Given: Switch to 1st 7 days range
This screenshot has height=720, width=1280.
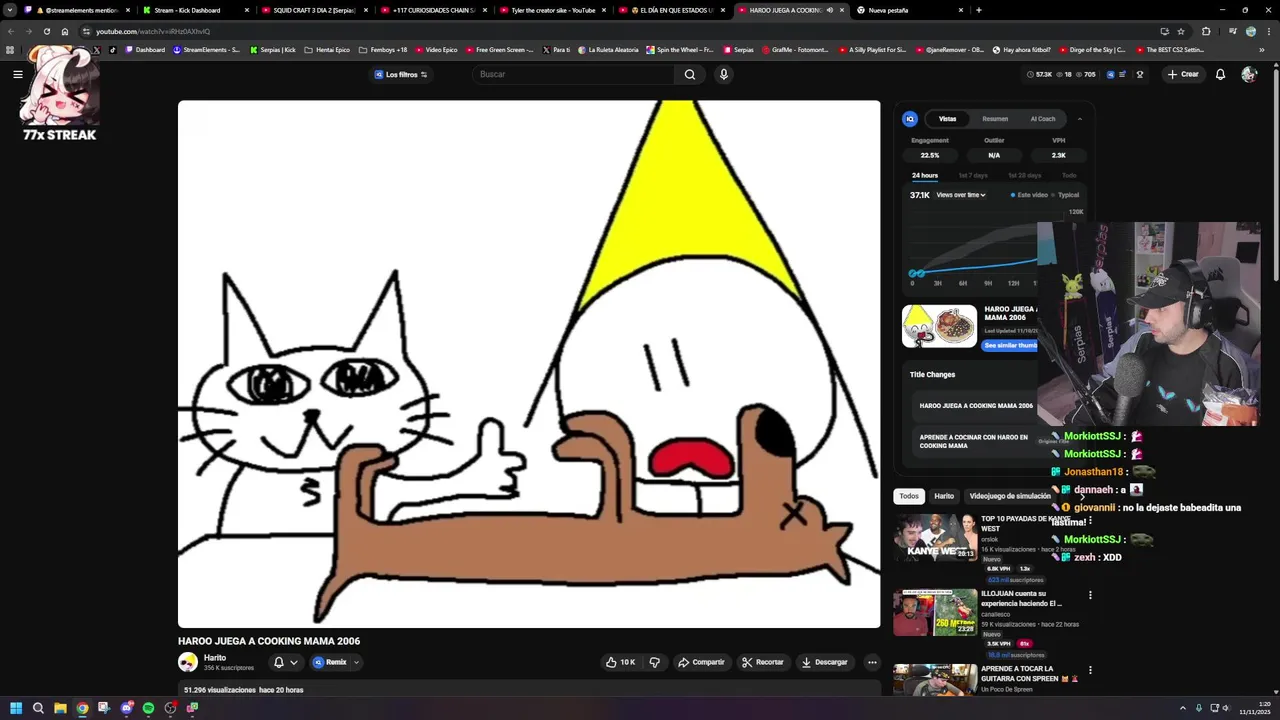Looking at the screenshot, I should 973,175.
